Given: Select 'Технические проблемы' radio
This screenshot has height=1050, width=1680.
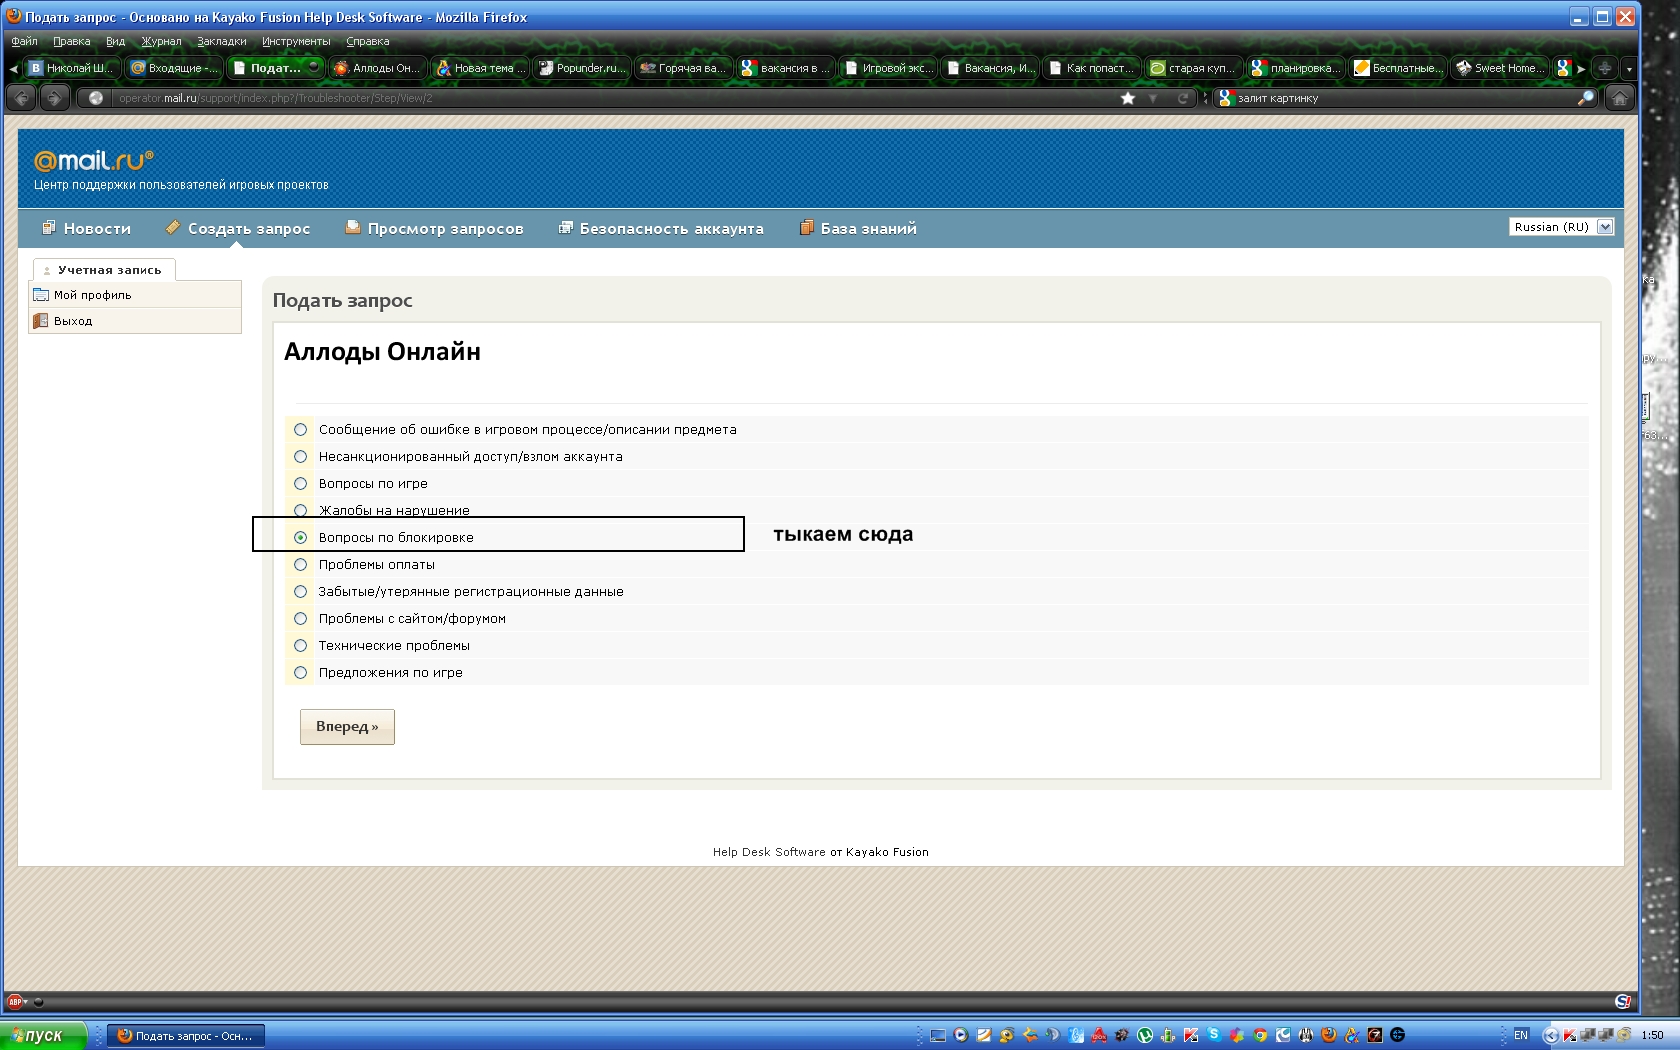Looking at the screenshot, I should [x=300, y=645].
